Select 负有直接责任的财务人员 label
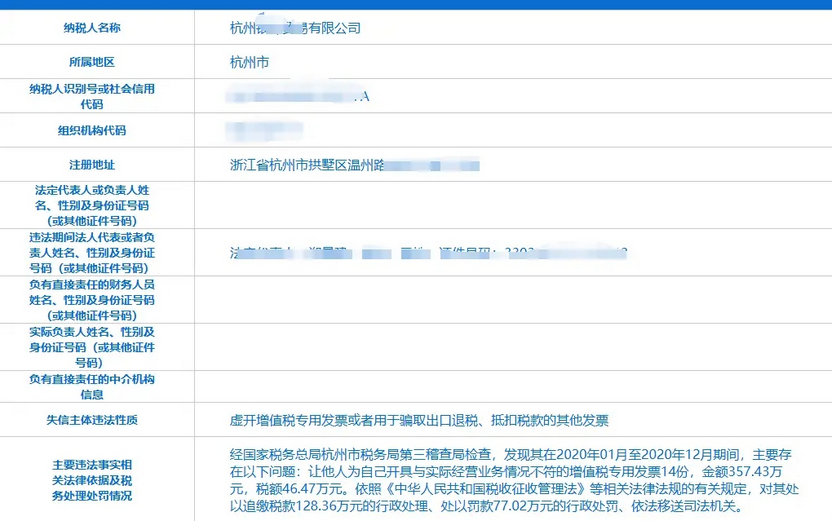Screen dimensions: 832x522 [x=92, y=300]
